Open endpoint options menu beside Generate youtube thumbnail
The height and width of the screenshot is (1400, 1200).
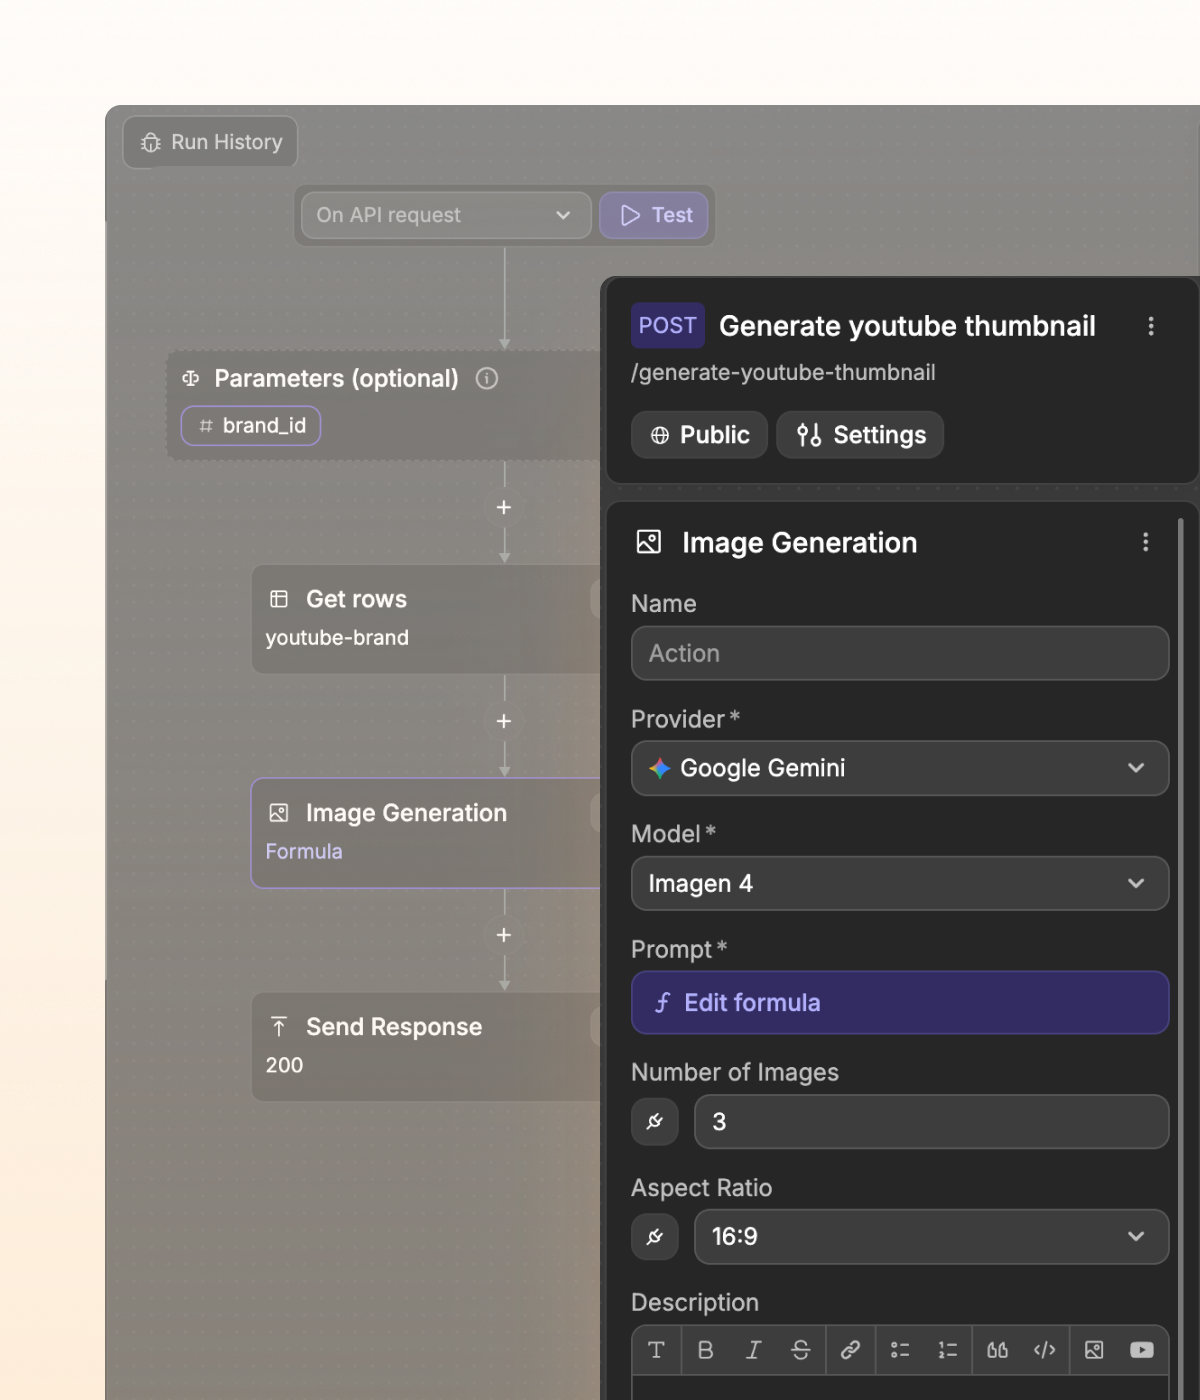pos(1151,326)
